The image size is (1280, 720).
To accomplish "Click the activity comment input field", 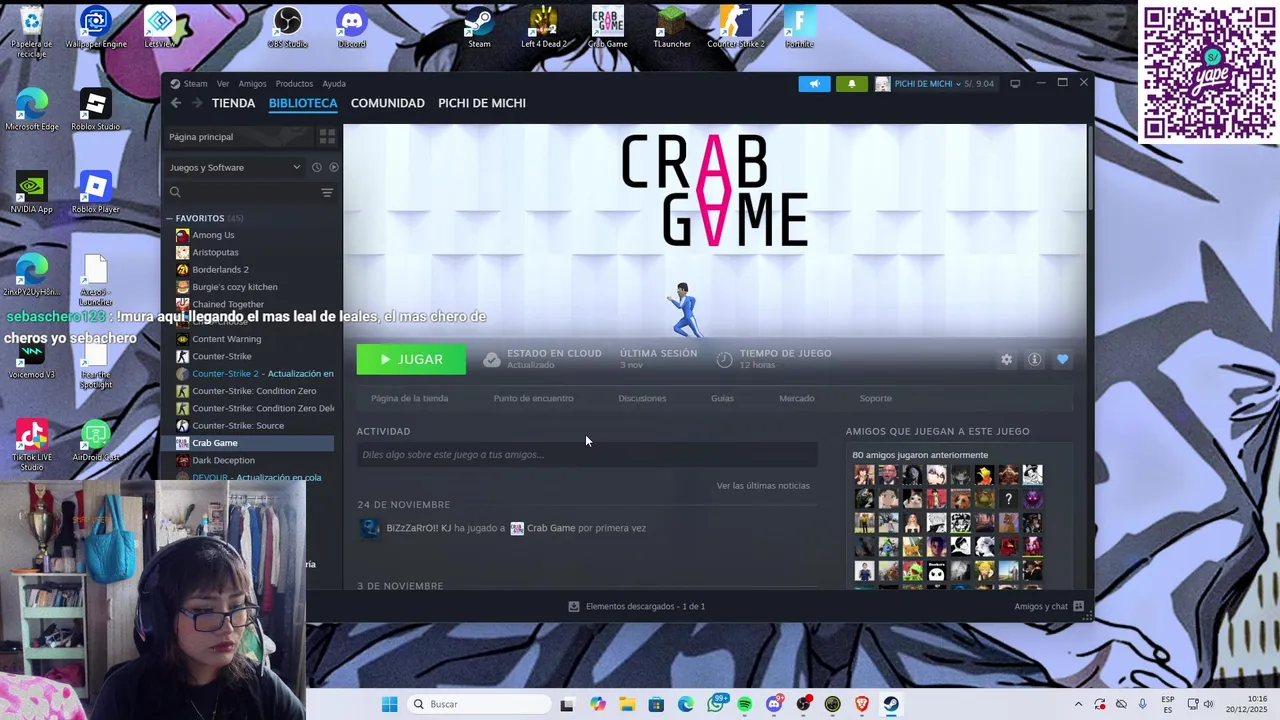I will [587, 455].
